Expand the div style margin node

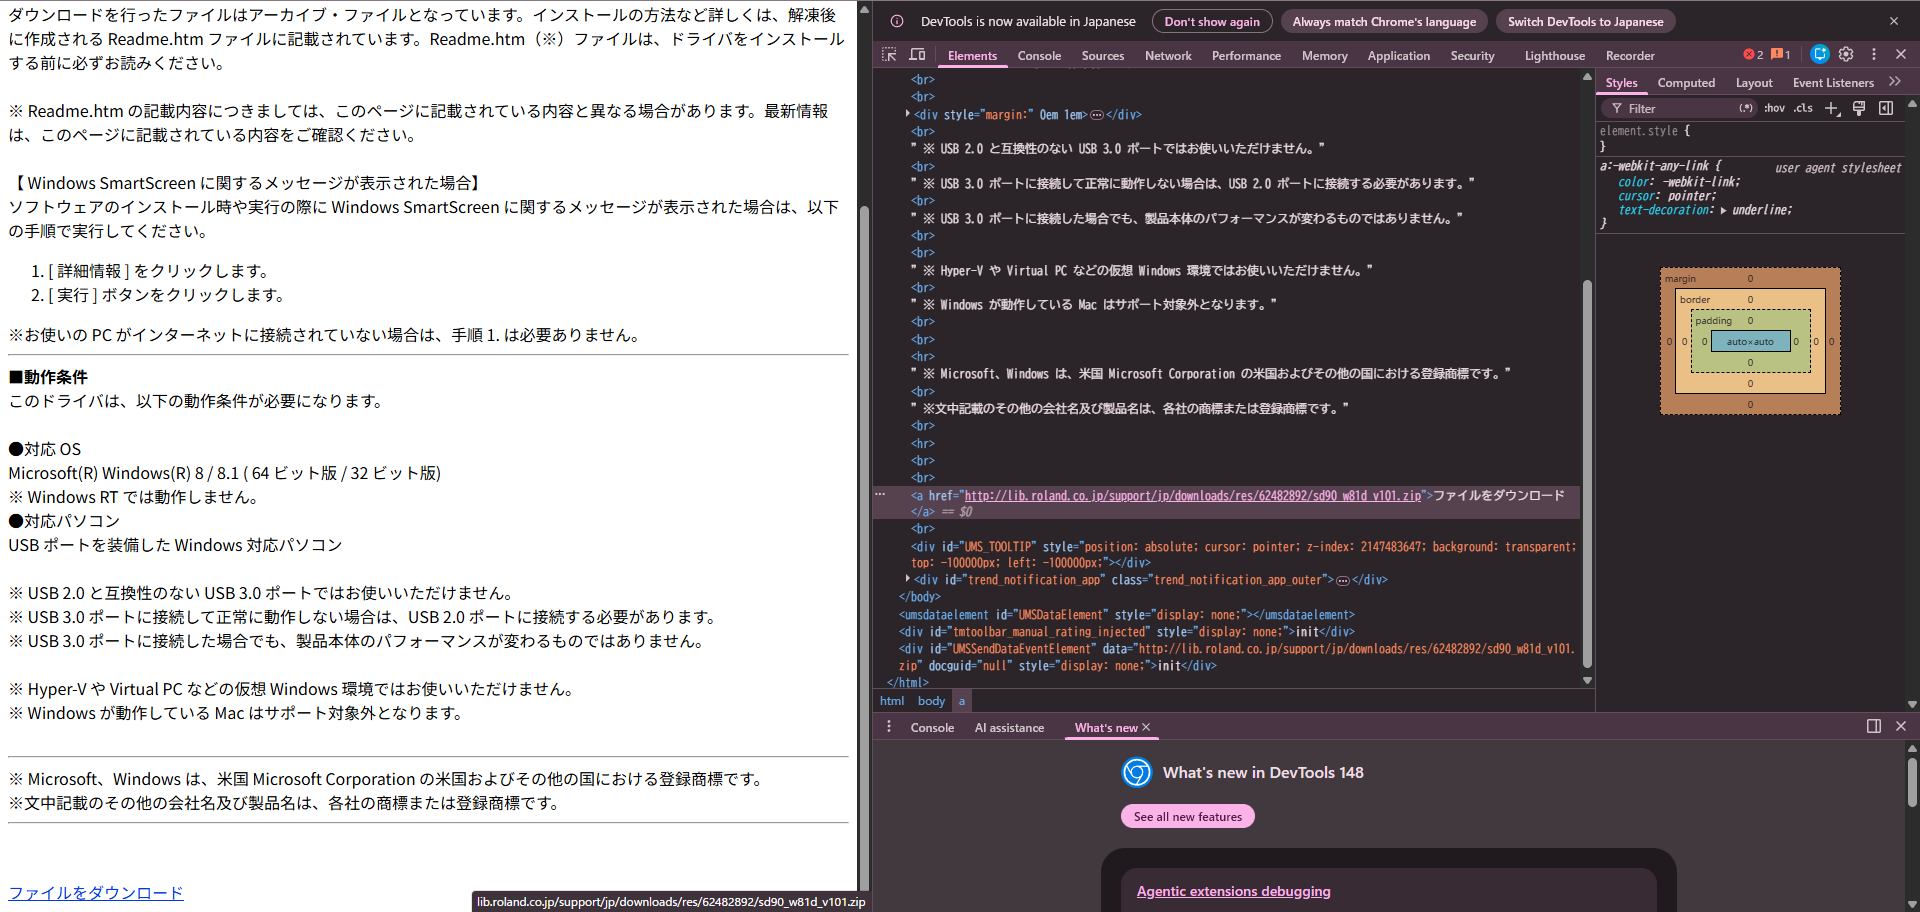[x=907, y=114]
